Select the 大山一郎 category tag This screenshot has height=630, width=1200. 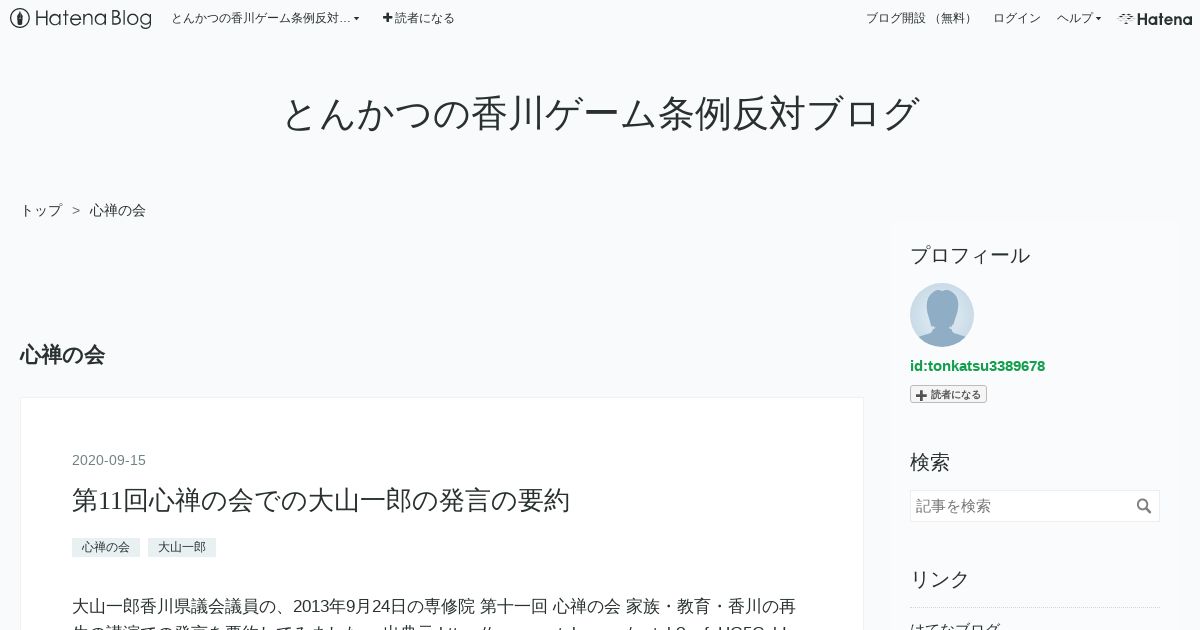(182, 547)
